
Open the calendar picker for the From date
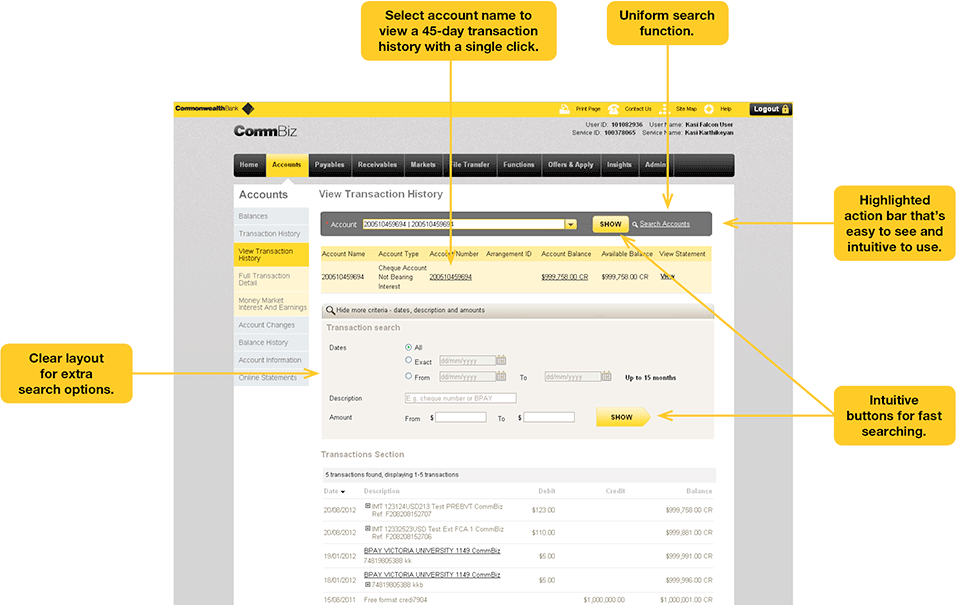point(501,376)
